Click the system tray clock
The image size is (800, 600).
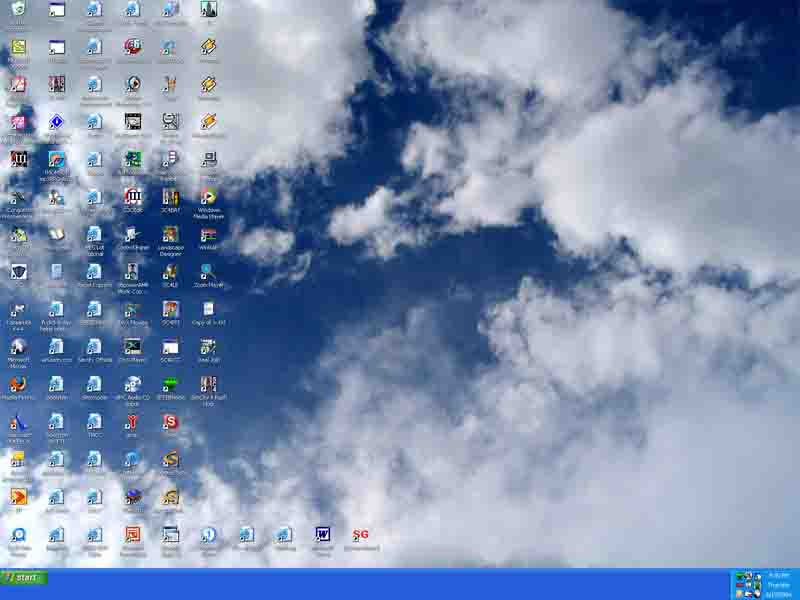(777, 584)
